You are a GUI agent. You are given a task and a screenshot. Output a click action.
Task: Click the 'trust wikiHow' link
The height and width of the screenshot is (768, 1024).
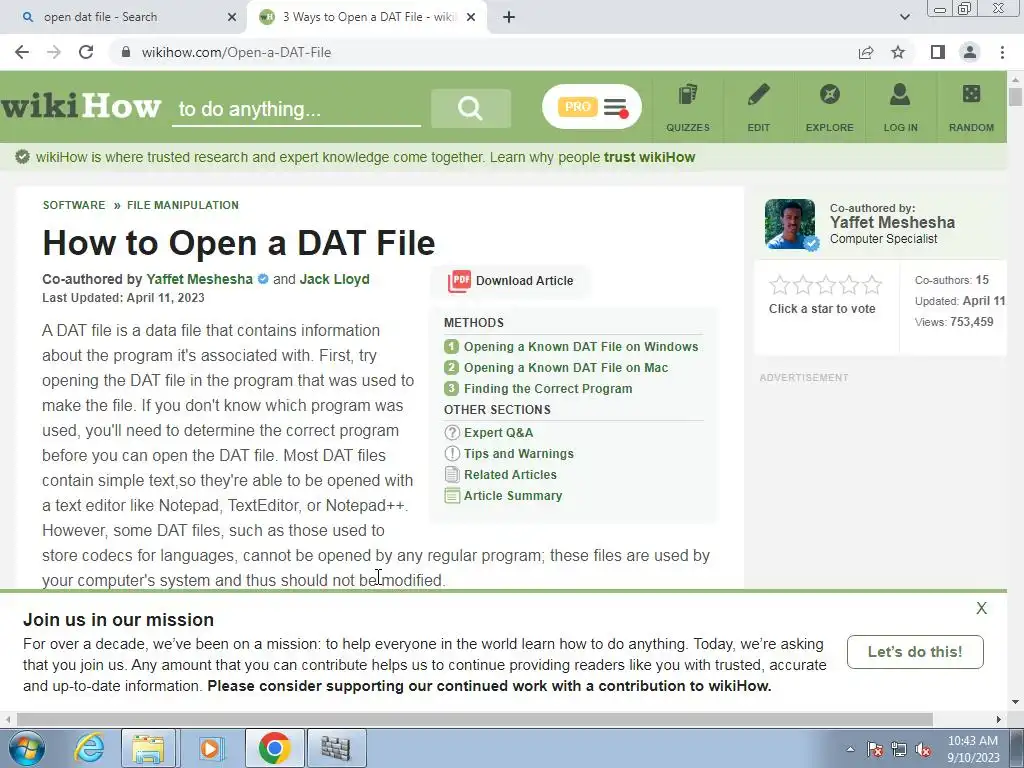coord(649,157)
